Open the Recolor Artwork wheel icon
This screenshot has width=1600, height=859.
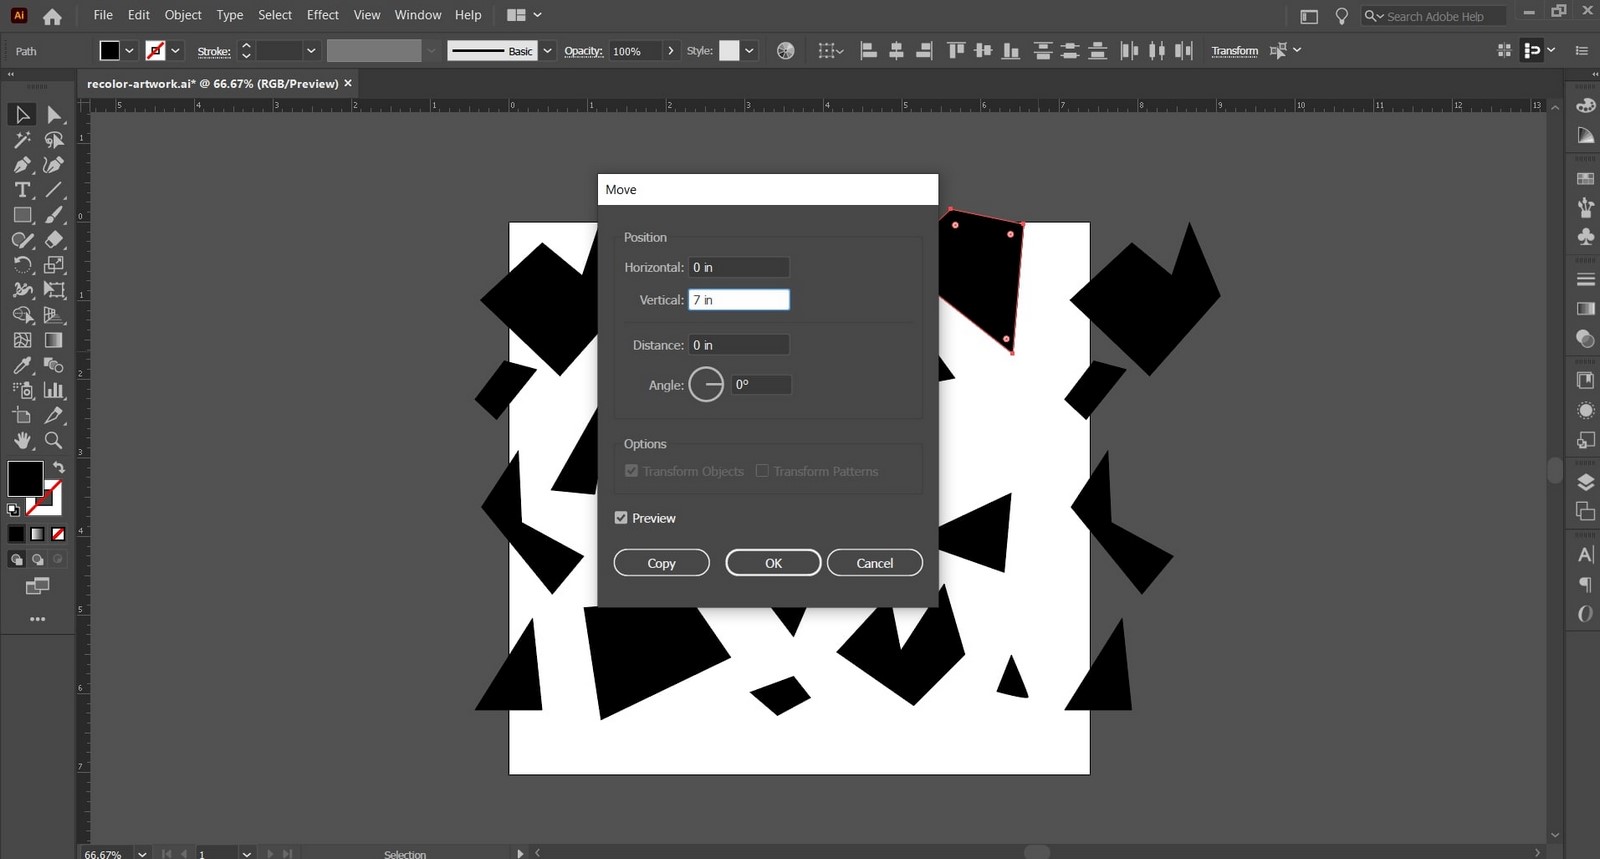786,51
